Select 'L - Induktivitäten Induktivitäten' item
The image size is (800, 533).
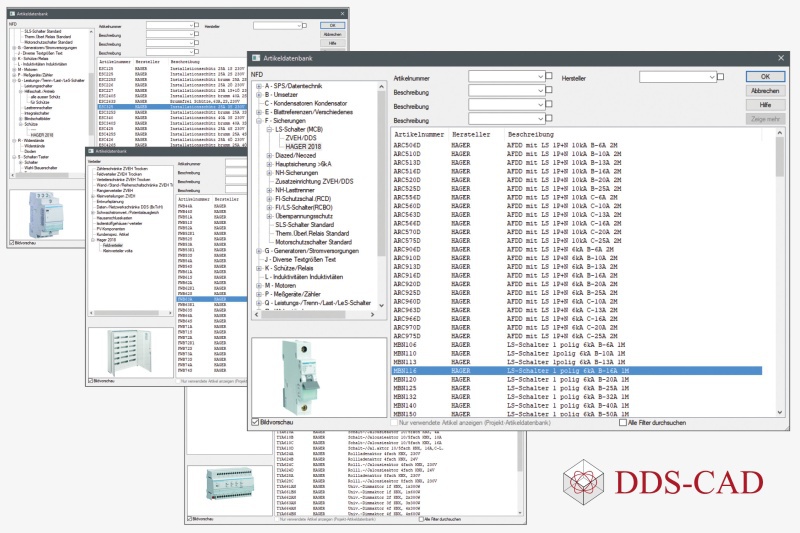pos(304,277)
